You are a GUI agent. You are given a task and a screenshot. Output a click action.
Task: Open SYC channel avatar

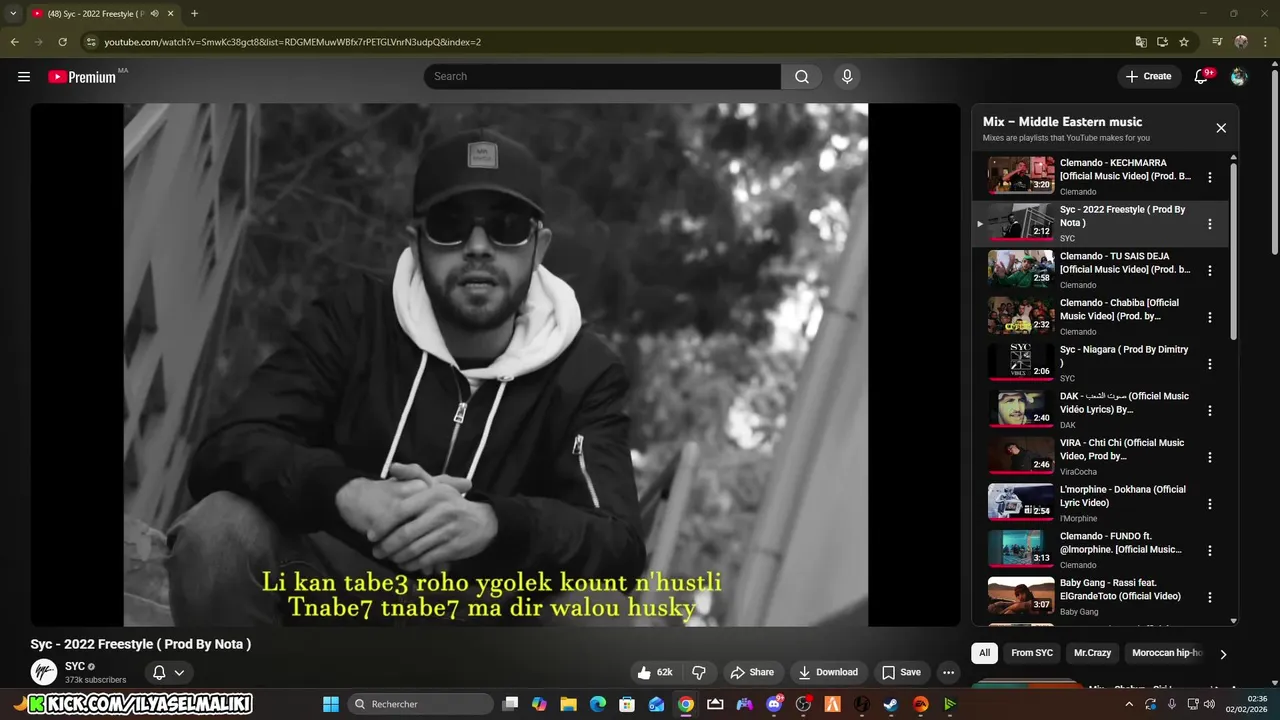(x=44, y=672)
